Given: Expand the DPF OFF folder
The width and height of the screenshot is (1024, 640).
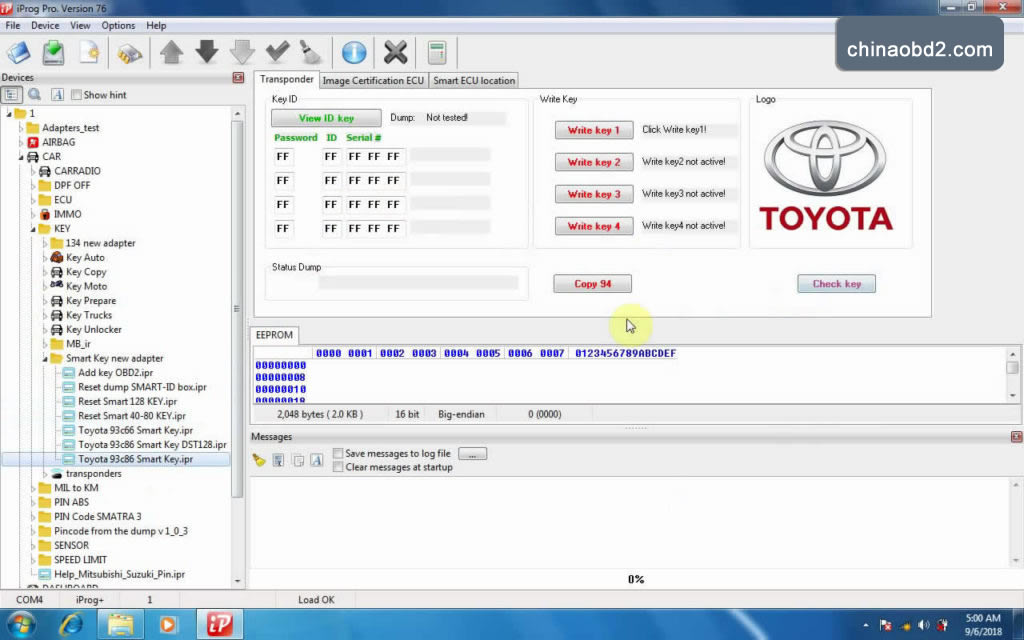Looking at the screenshot, I should click(33, 185).
